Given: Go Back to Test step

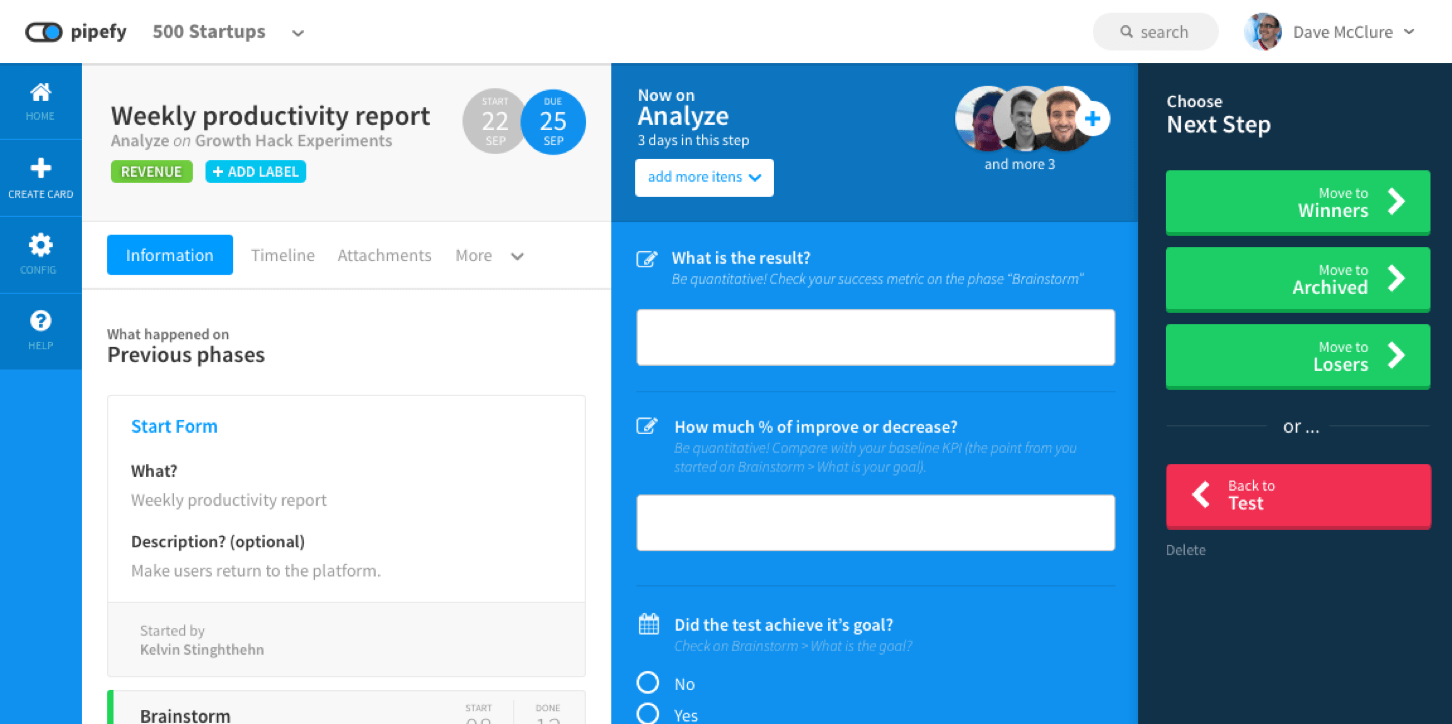Looking at the screenshot, I should (x=1298, y=495).
